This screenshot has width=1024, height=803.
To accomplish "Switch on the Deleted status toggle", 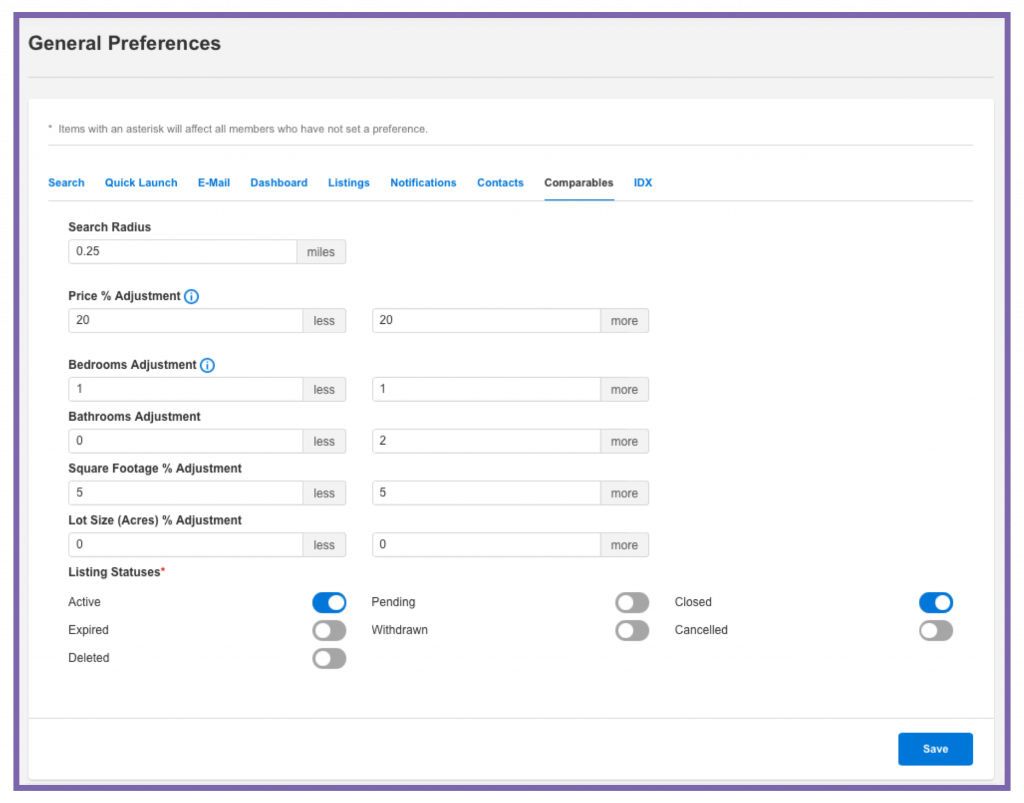I will tap(329, 658).
